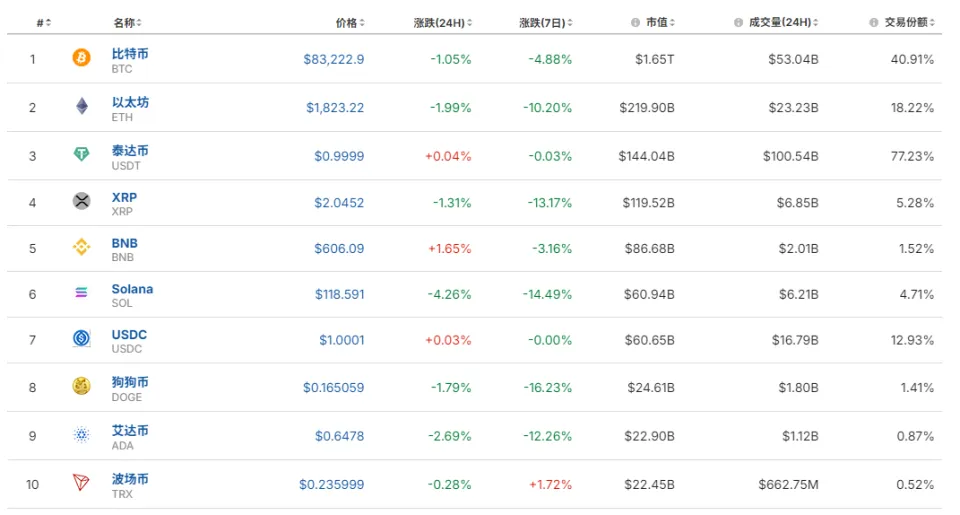960x515 pixels.
Task: Click BNB price $606.09
Action: [339, 249]
